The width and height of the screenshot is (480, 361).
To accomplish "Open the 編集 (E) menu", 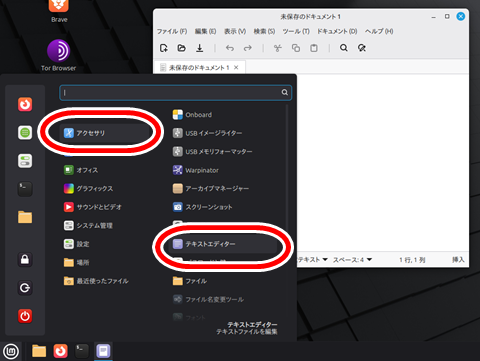I will pyautogui.click(x=205, y=31).
